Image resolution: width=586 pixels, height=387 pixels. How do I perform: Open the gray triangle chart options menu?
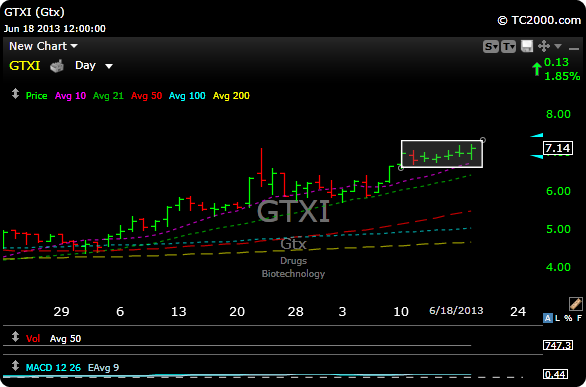(x=558, y=46)
